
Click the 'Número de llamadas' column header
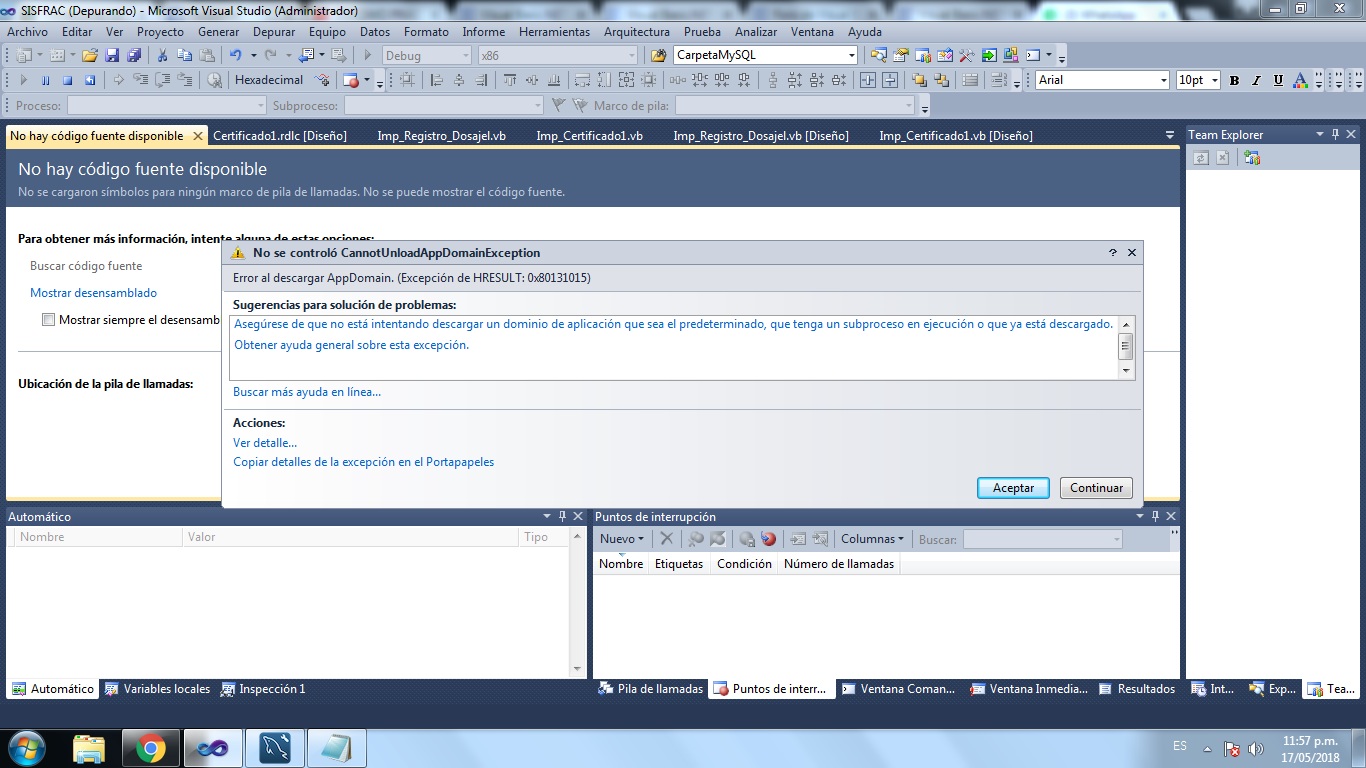tap(838, 564)
